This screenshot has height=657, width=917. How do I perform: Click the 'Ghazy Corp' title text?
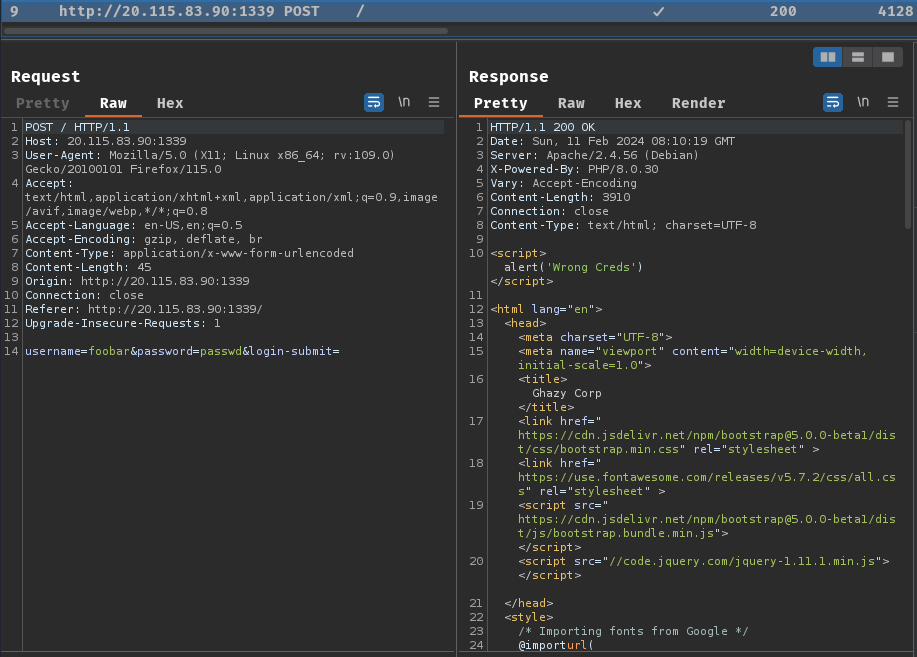pos(567,394)
